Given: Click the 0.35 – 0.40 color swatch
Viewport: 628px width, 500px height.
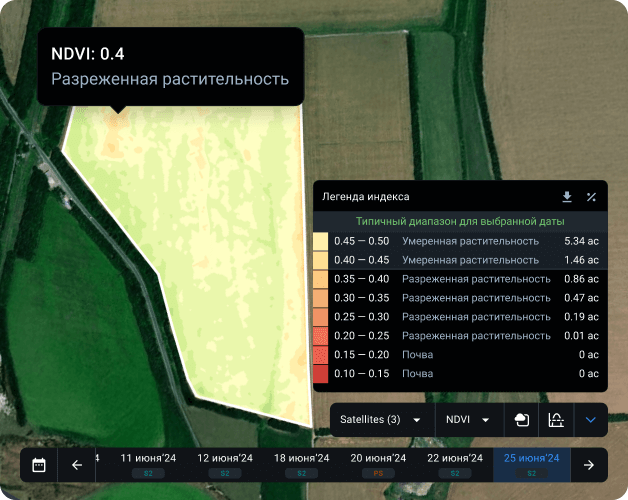Looking at the screenshot, I should coord(320,279).
